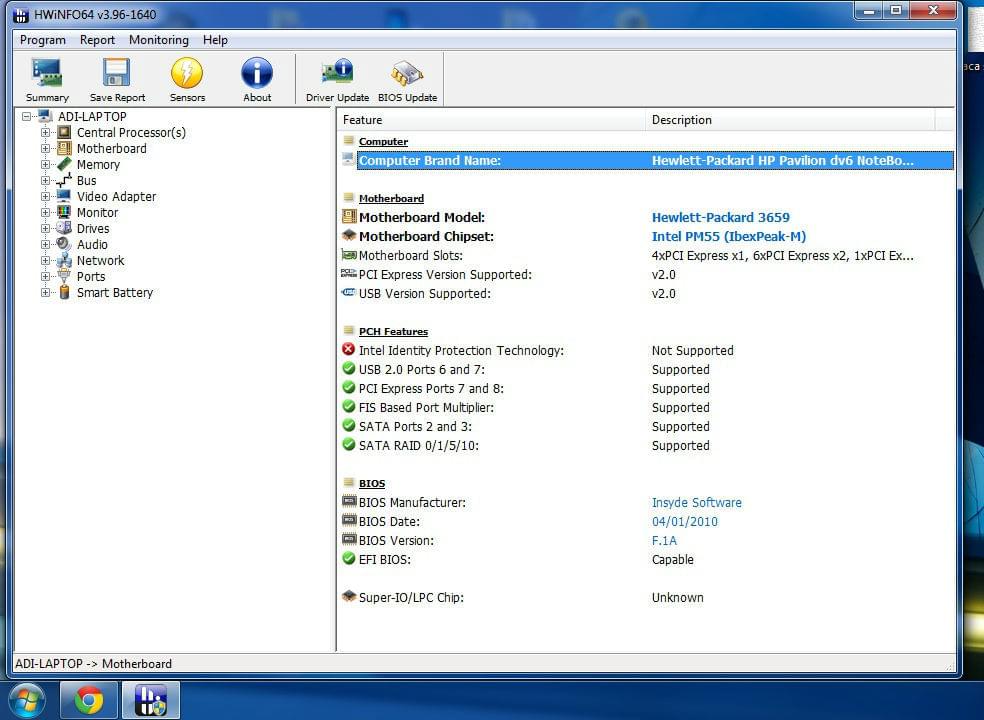984x720 pixels.
Task: Open the Windows Start orb
Action: tap(26, 700)
